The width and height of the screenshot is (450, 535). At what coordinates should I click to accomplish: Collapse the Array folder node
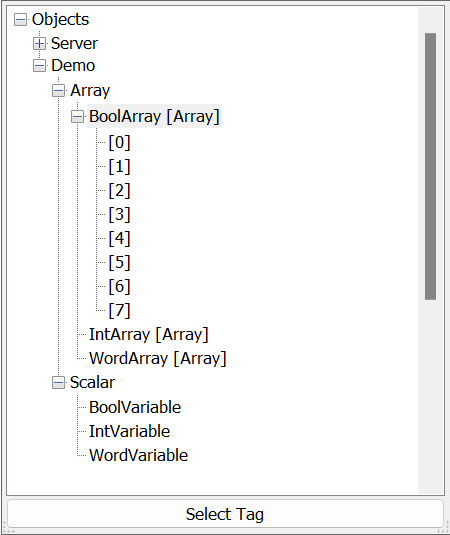(58, 91)
